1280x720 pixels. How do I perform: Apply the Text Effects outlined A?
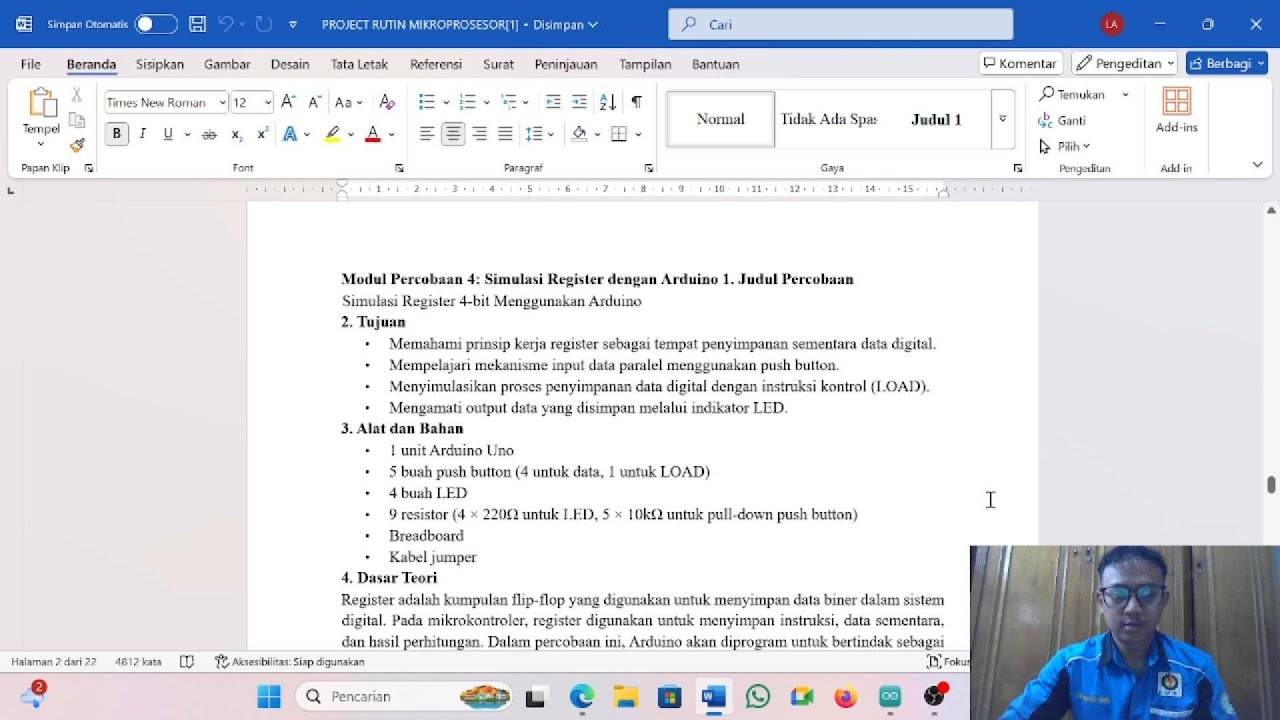[290, 134]
